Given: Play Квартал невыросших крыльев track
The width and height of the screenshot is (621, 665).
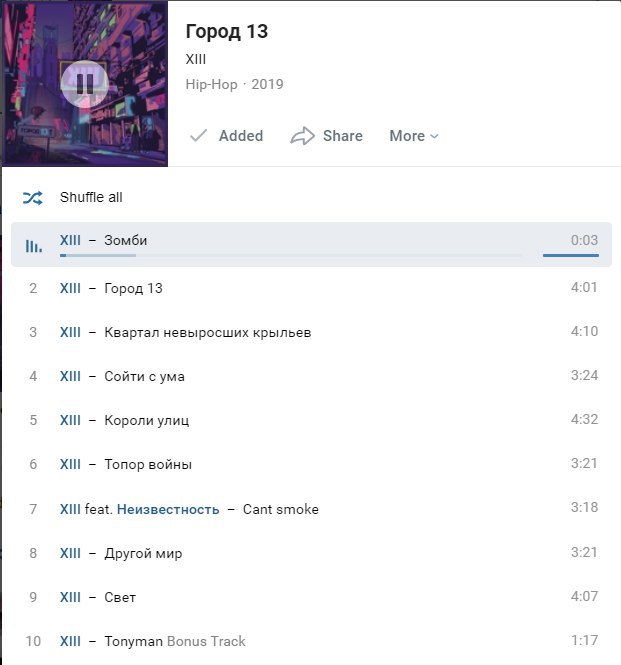Looking at the screenshot, I should [x=311, y=332].
